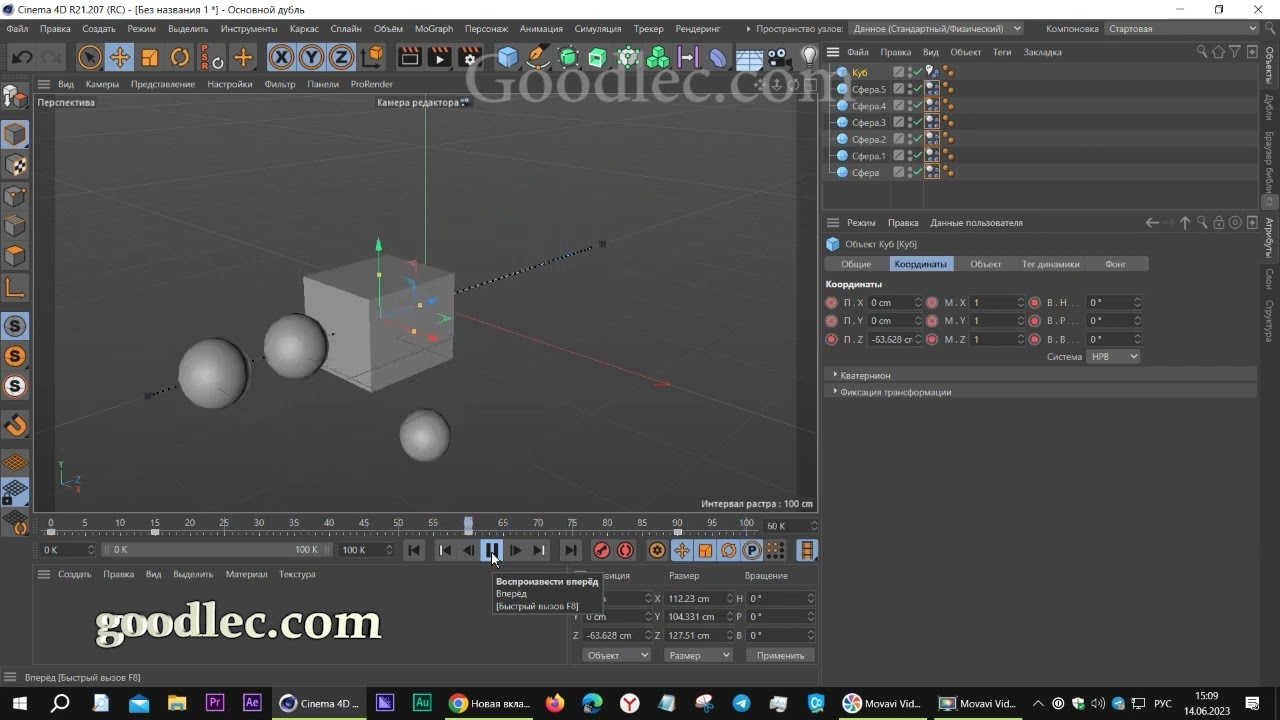Toggle Enable Snap S icon
This screenshot has width=1280, height=720.
tap(15, 326)
